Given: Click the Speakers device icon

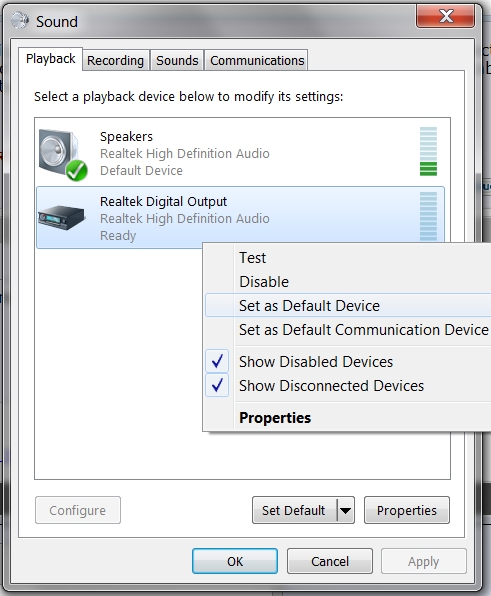Looking at the screenshot, I should pos(63,155).
